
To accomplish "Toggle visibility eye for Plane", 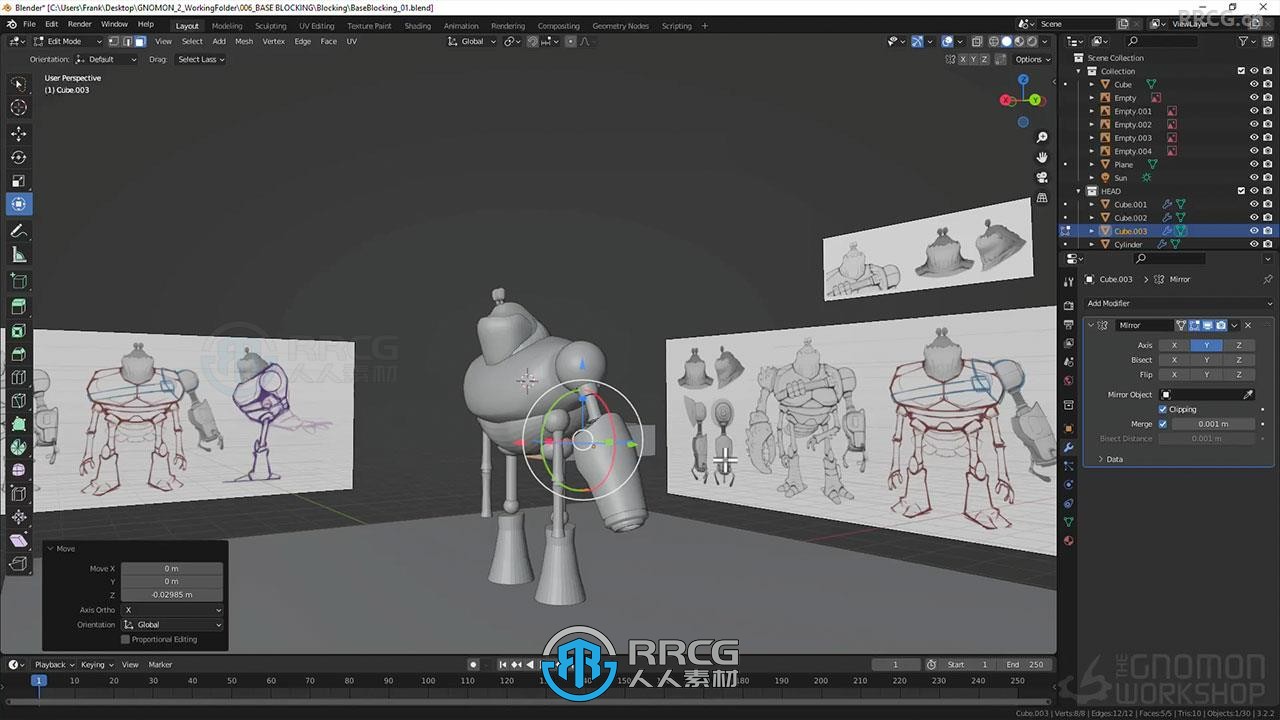I will (x=1254, y=164).
